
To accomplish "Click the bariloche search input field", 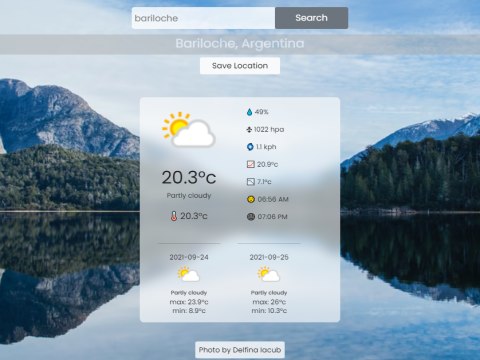I will point(203,18).
